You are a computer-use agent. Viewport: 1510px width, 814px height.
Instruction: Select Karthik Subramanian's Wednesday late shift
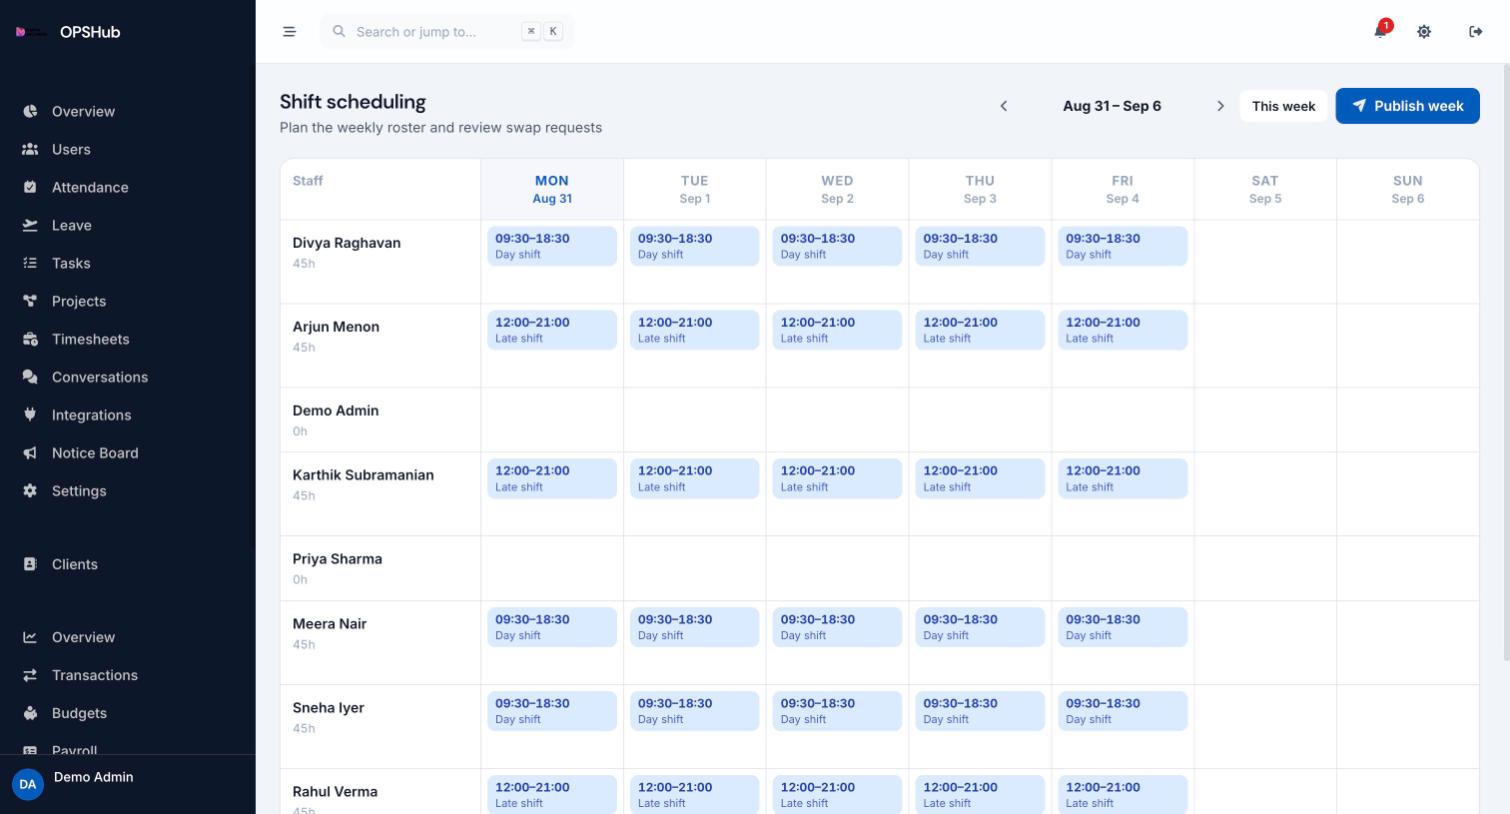coord(837,478)
